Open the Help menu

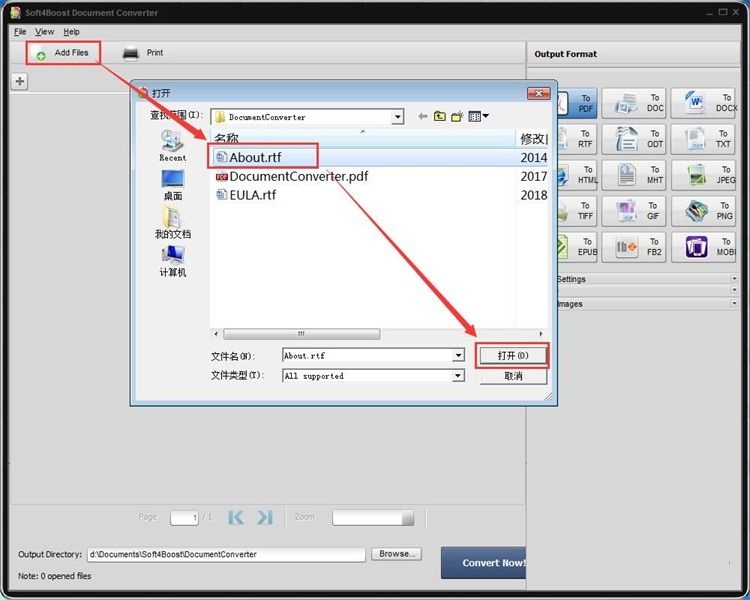click(71, 32)
